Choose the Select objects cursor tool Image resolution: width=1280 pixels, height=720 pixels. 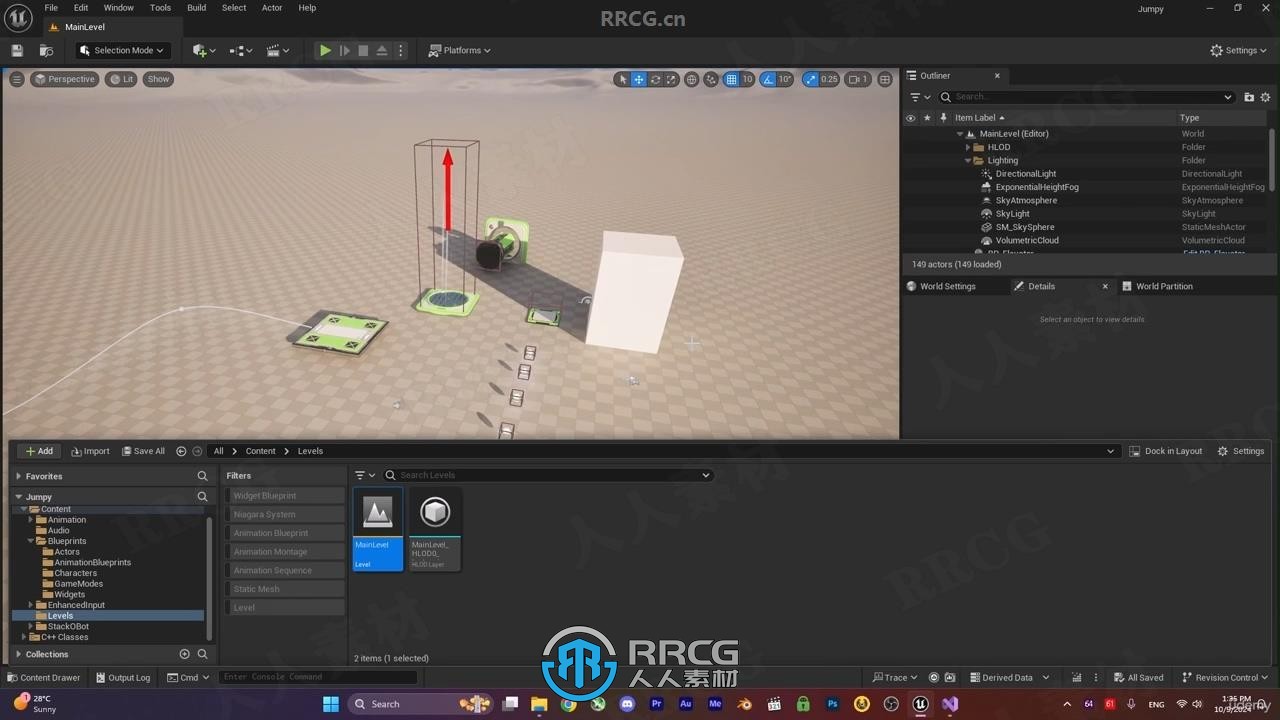622,79
